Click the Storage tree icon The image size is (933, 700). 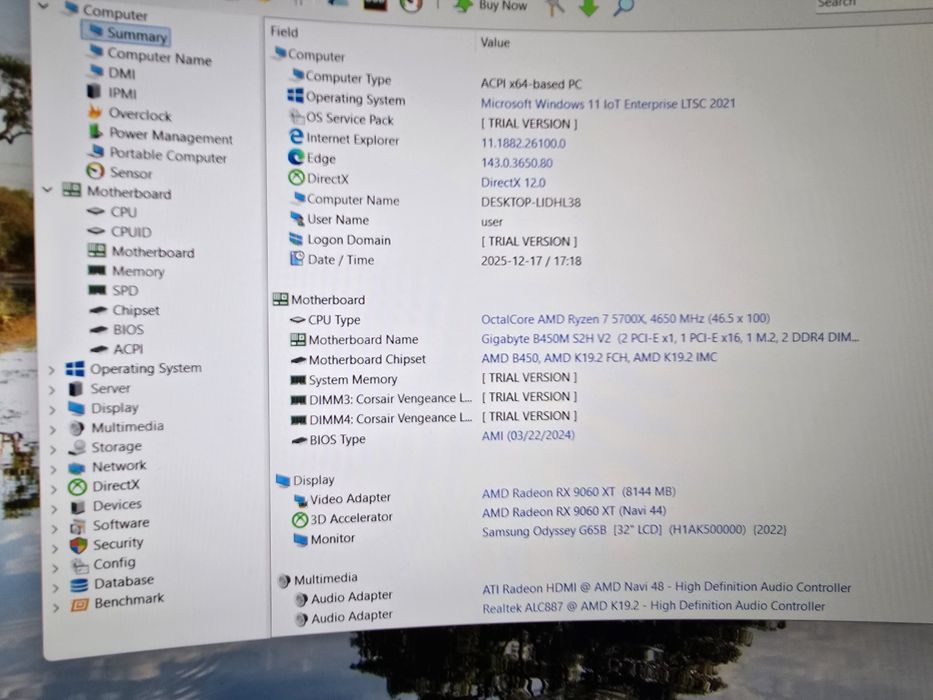(x=77, y=448)
